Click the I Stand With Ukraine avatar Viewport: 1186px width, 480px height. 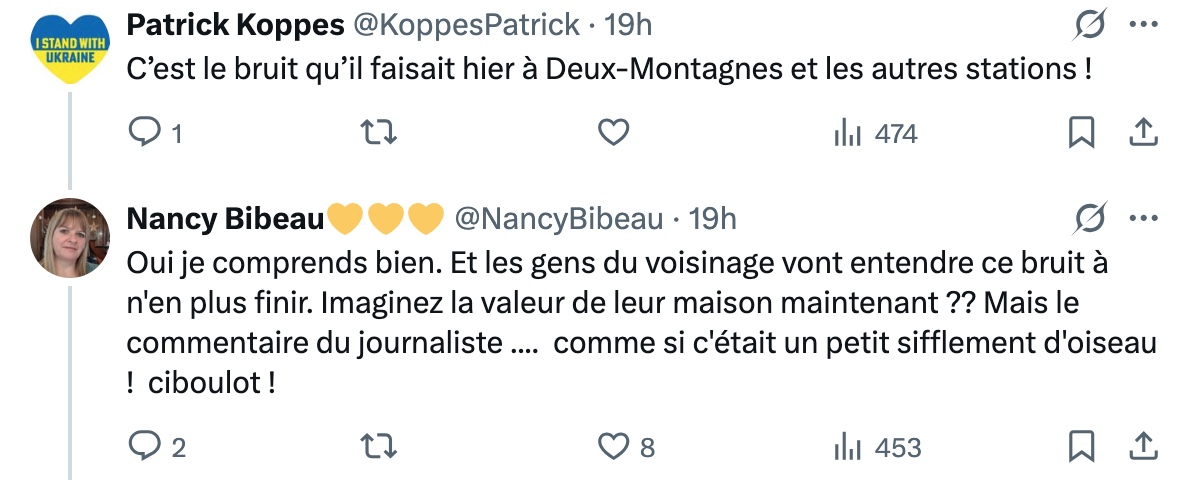point(70,50)
